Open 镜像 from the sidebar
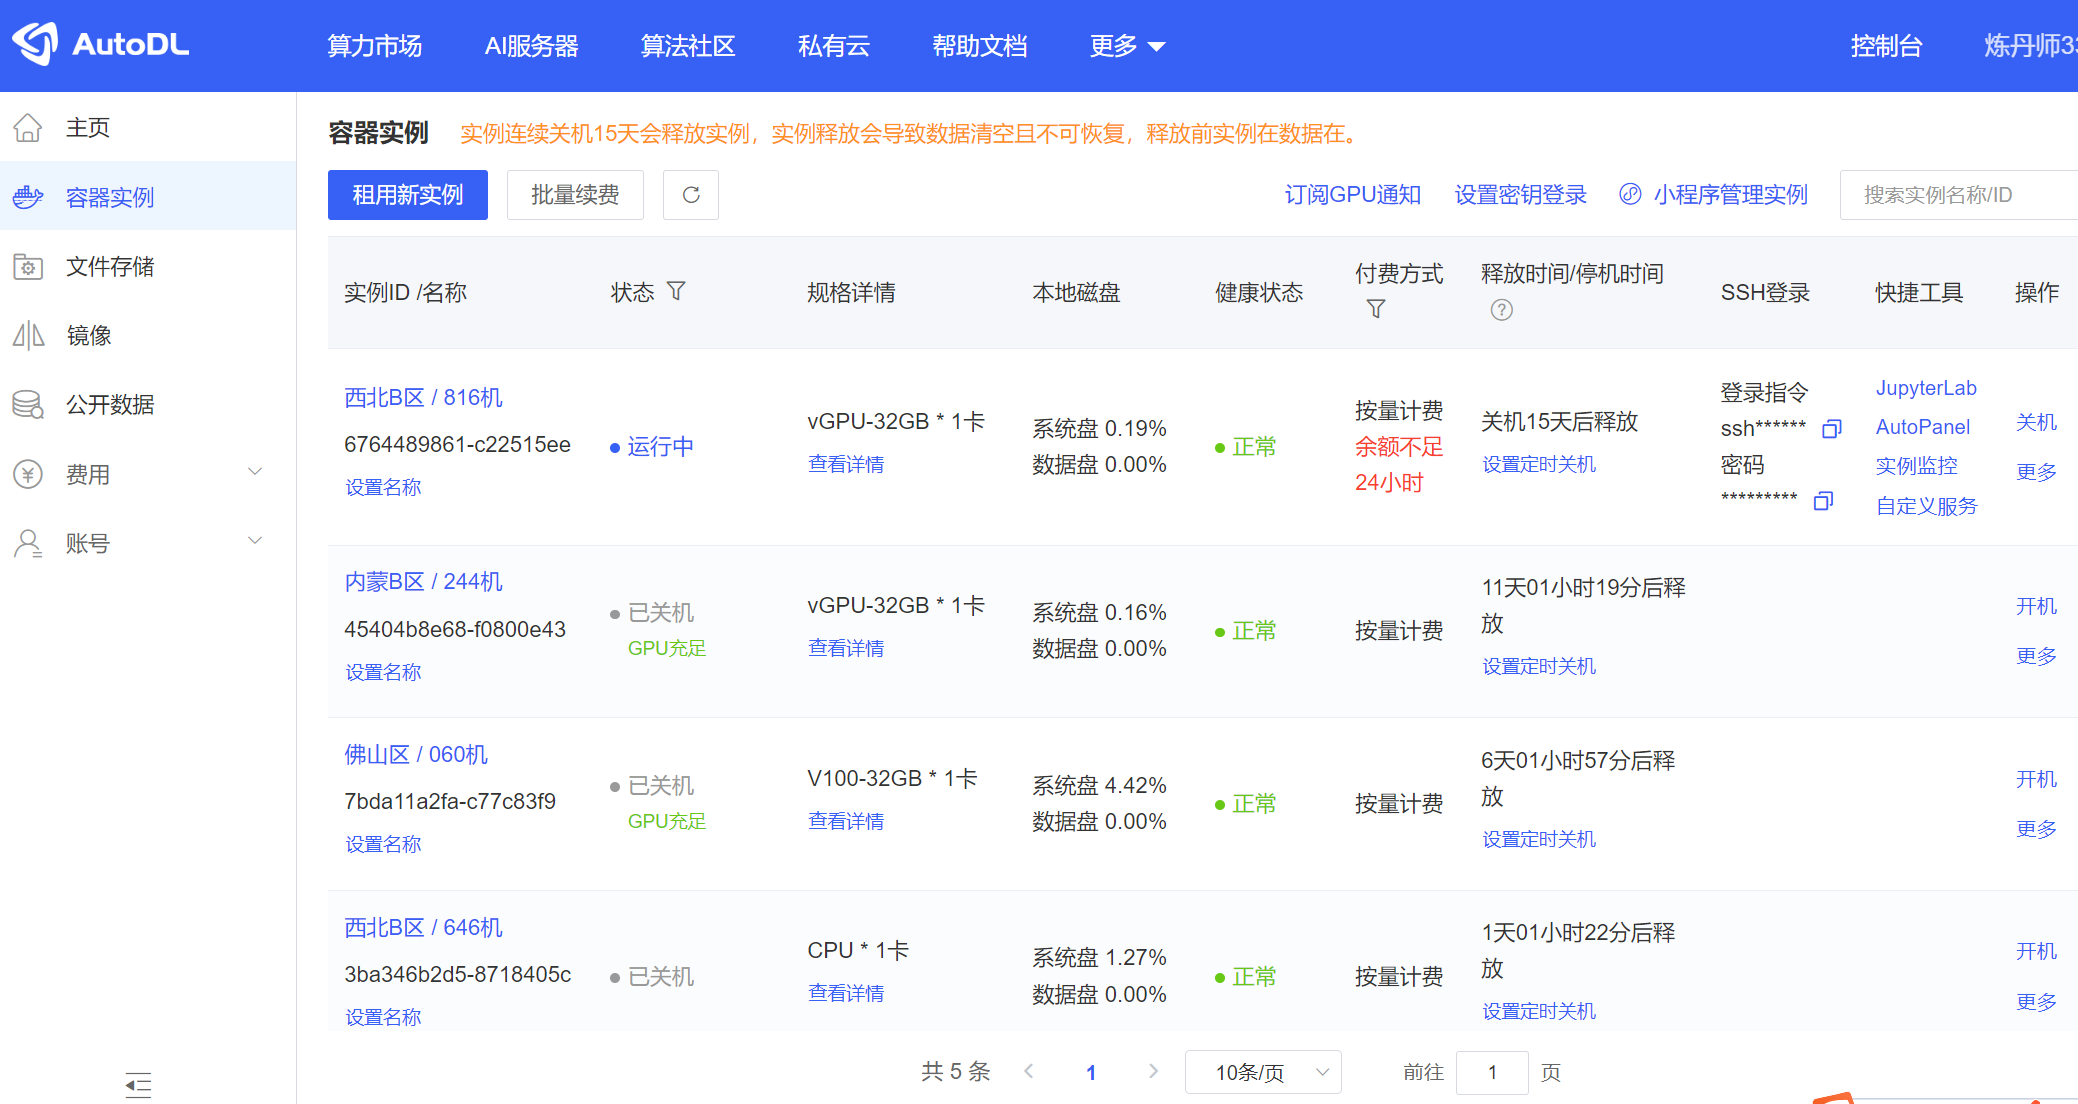Screen dimensions: 2078x1104 tap(91, 335)
